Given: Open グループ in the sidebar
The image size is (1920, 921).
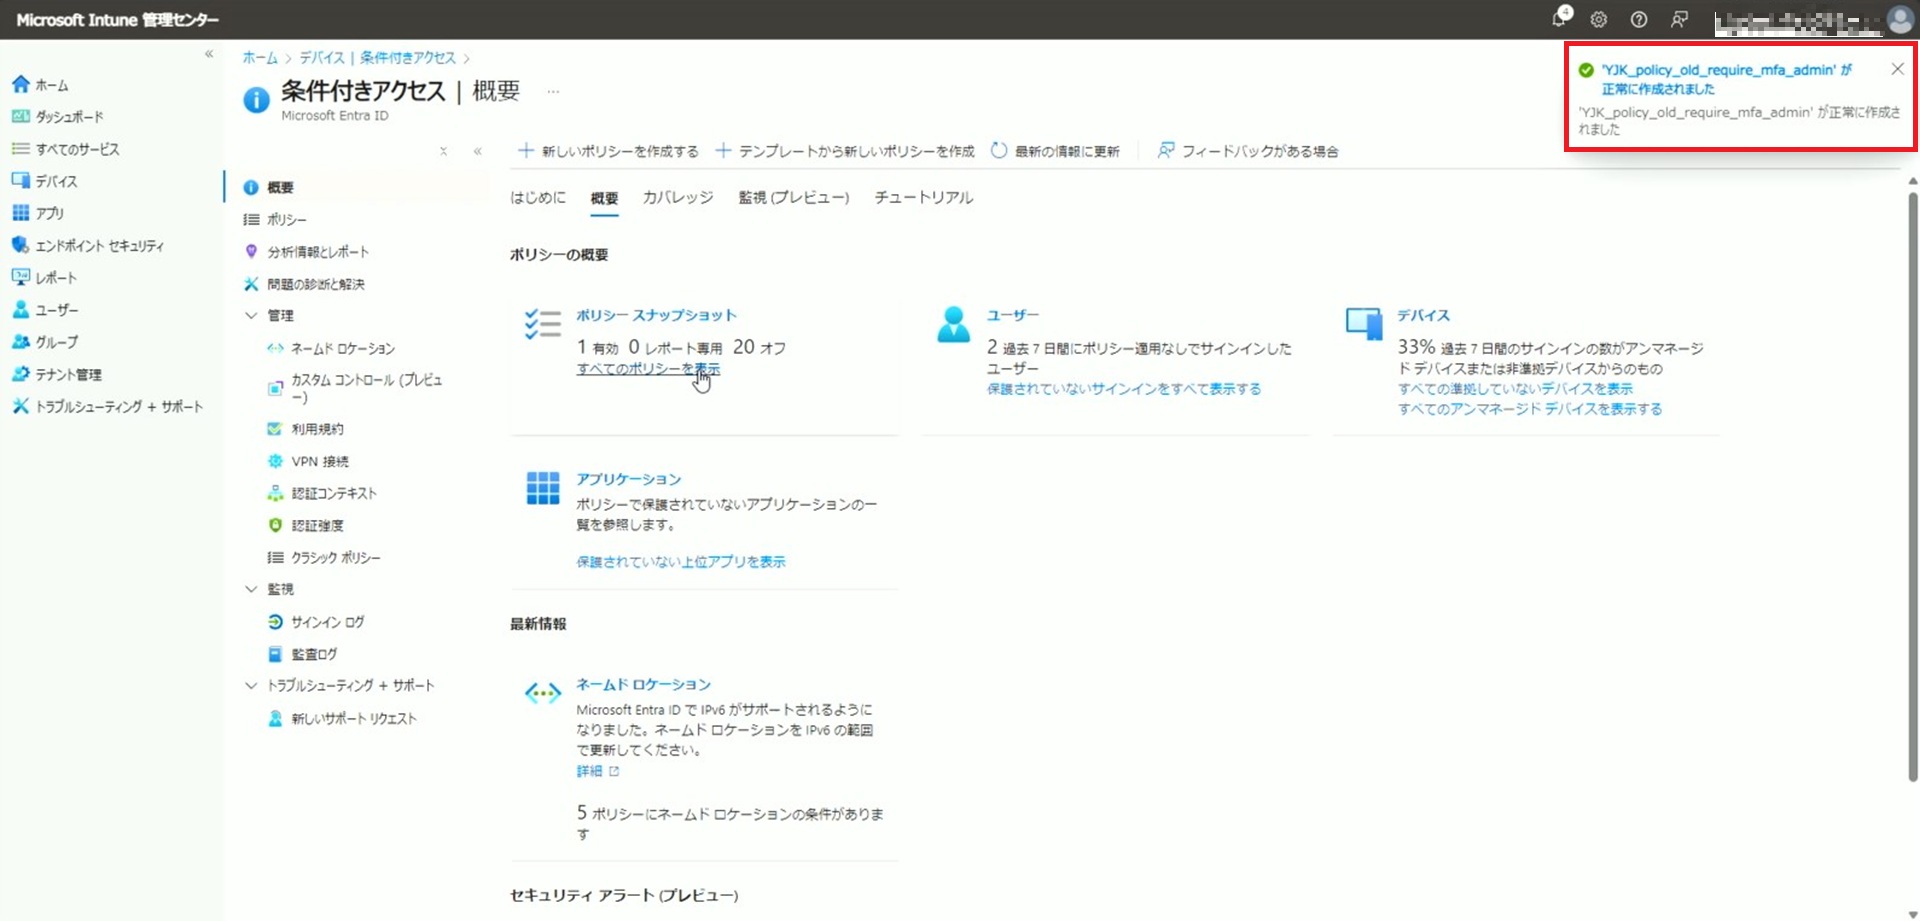Looking at the screenshot, I should tap(56, 342).
